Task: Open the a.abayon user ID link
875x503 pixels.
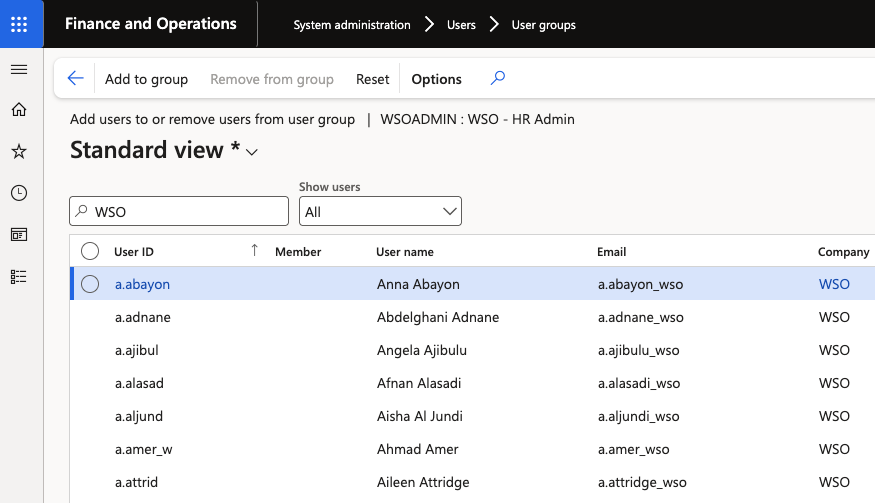Action: 142,284
